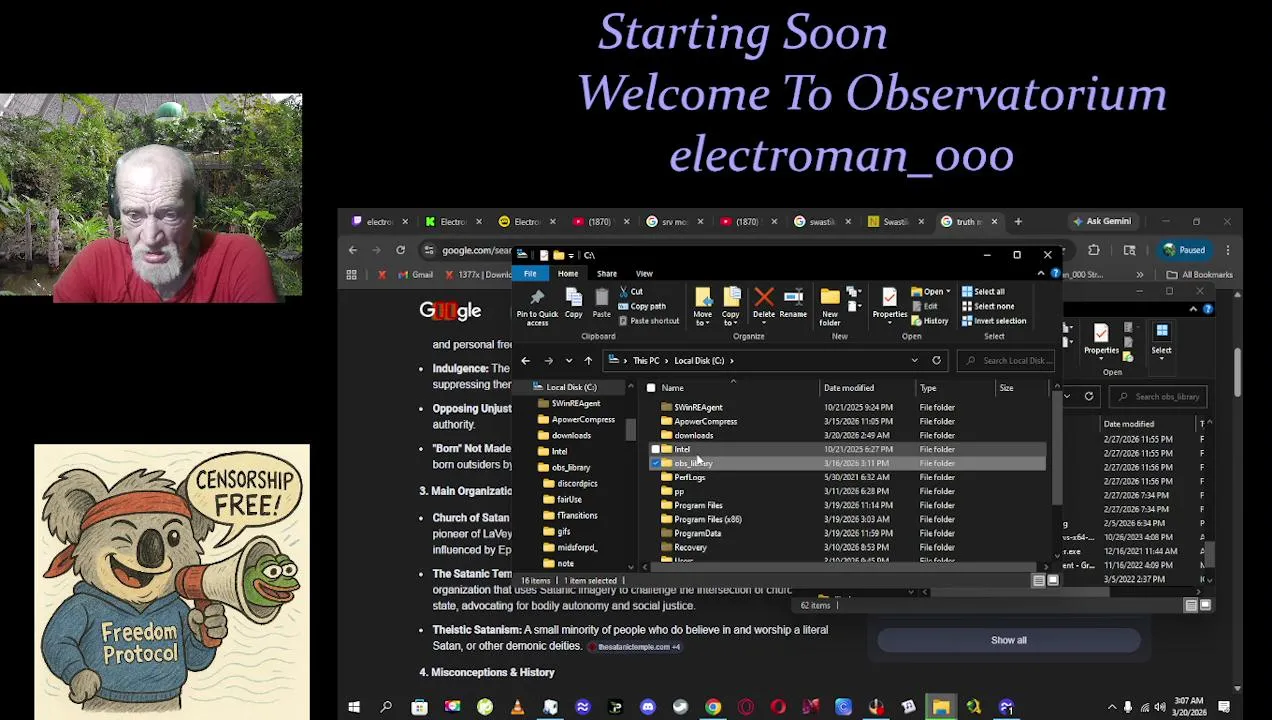Click This PC in address path
Viewport: 1272px width, 720px height.
pos(646,361)
